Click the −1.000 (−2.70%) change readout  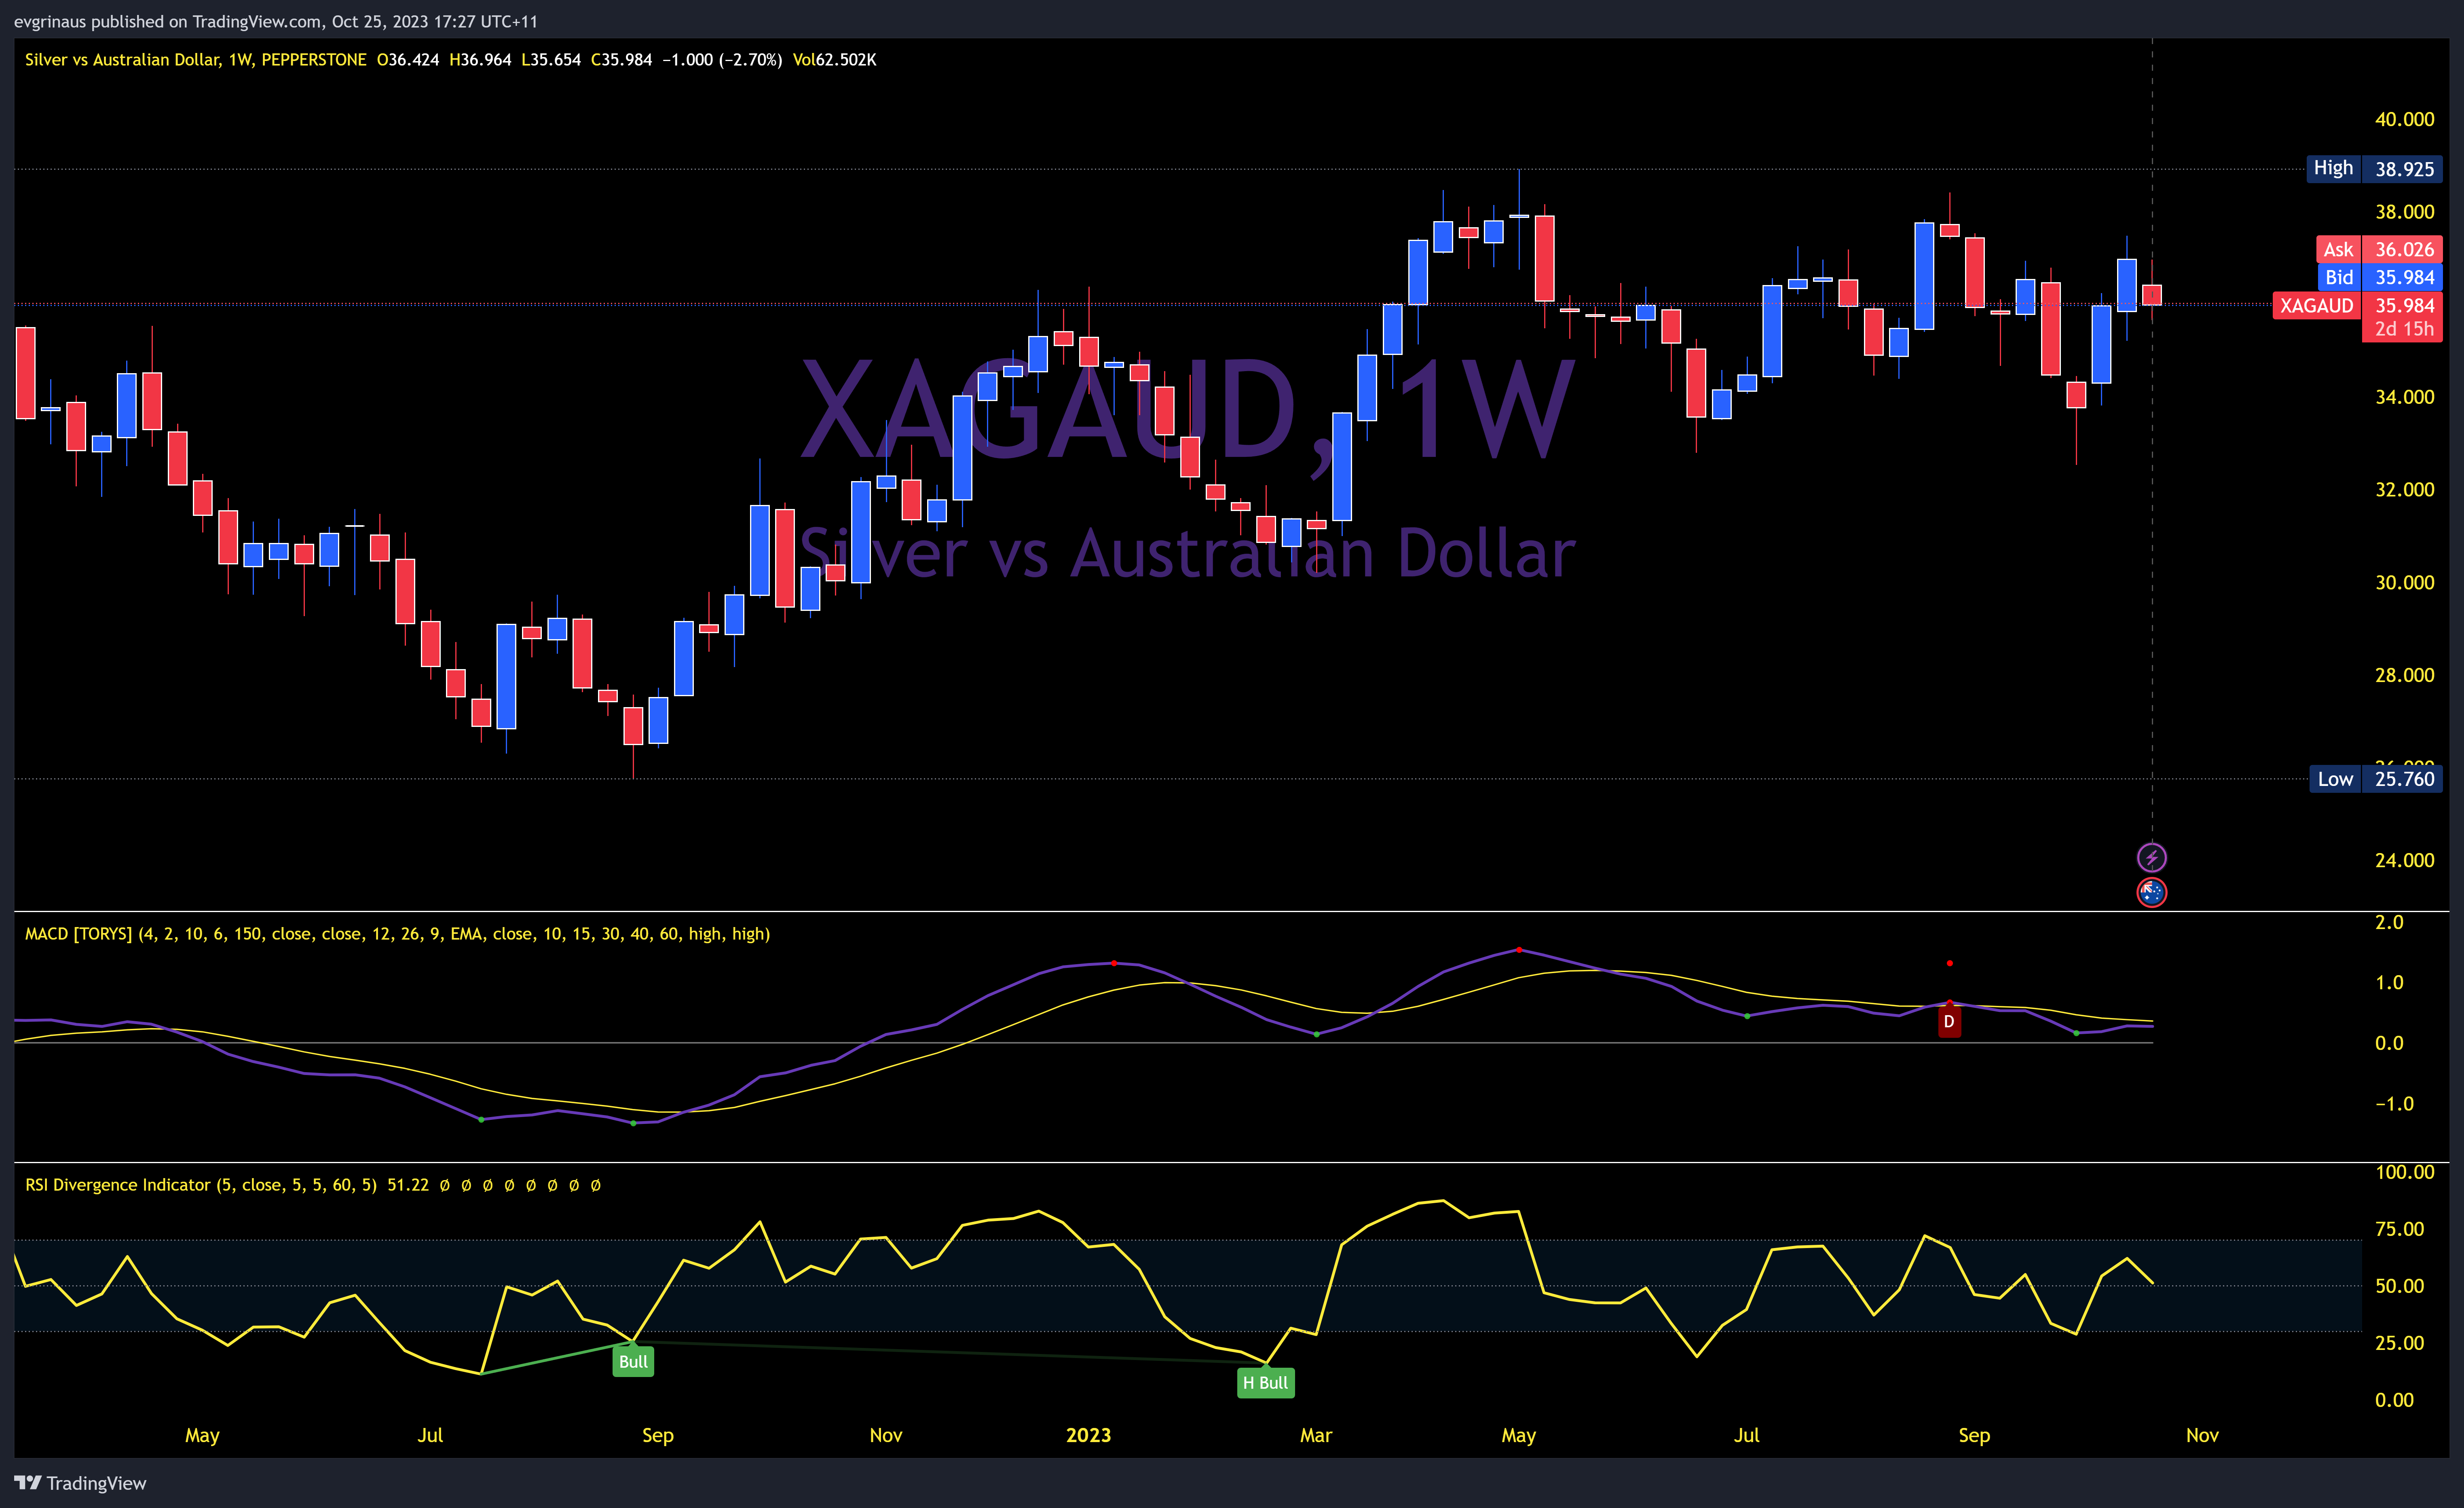[722, 60]
